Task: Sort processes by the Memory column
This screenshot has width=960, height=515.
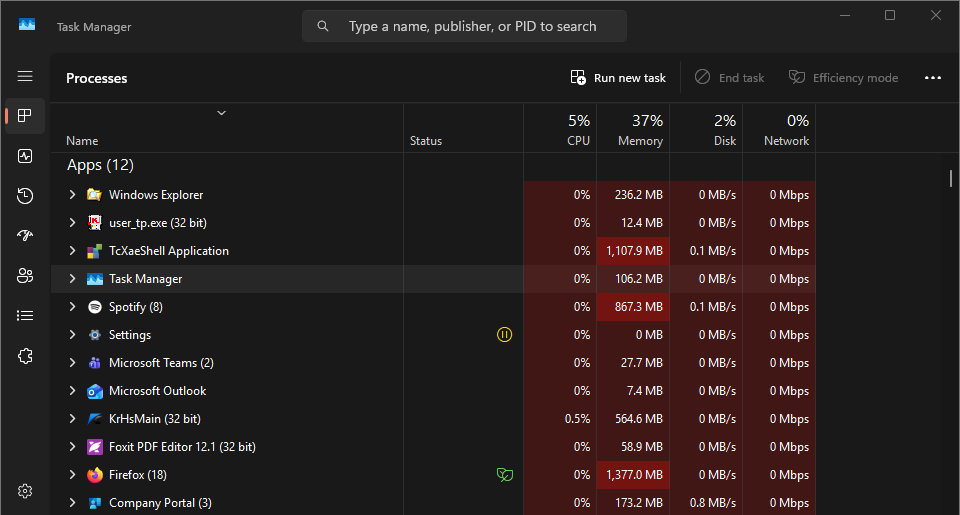Action: pos(633,129)
